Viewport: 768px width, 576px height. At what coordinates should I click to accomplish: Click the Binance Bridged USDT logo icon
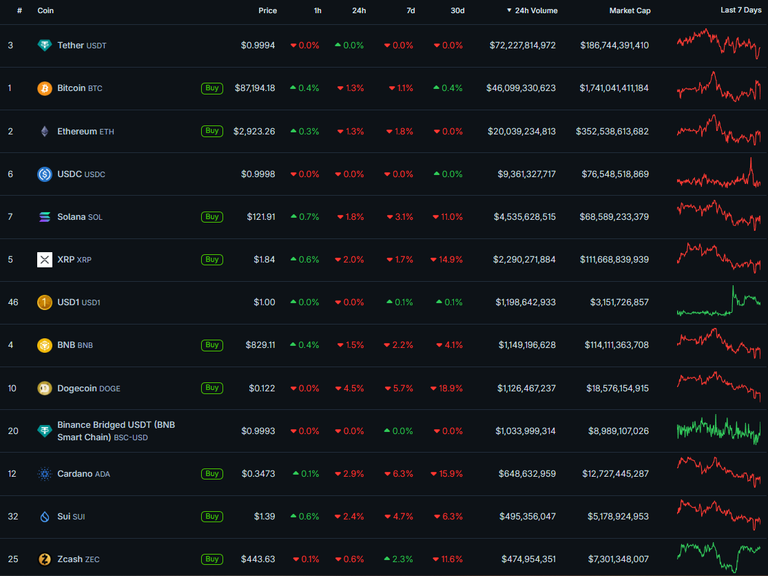click(45, 431)
